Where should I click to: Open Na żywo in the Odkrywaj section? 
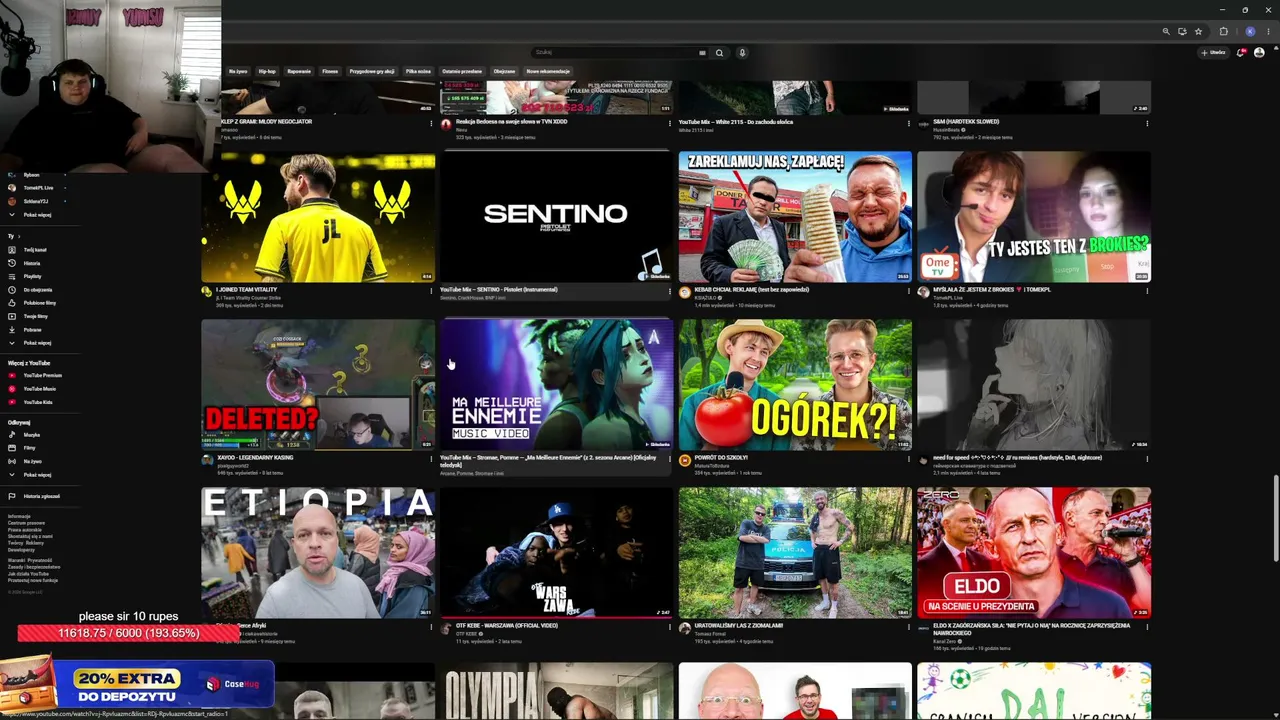(x=32, y=461)
